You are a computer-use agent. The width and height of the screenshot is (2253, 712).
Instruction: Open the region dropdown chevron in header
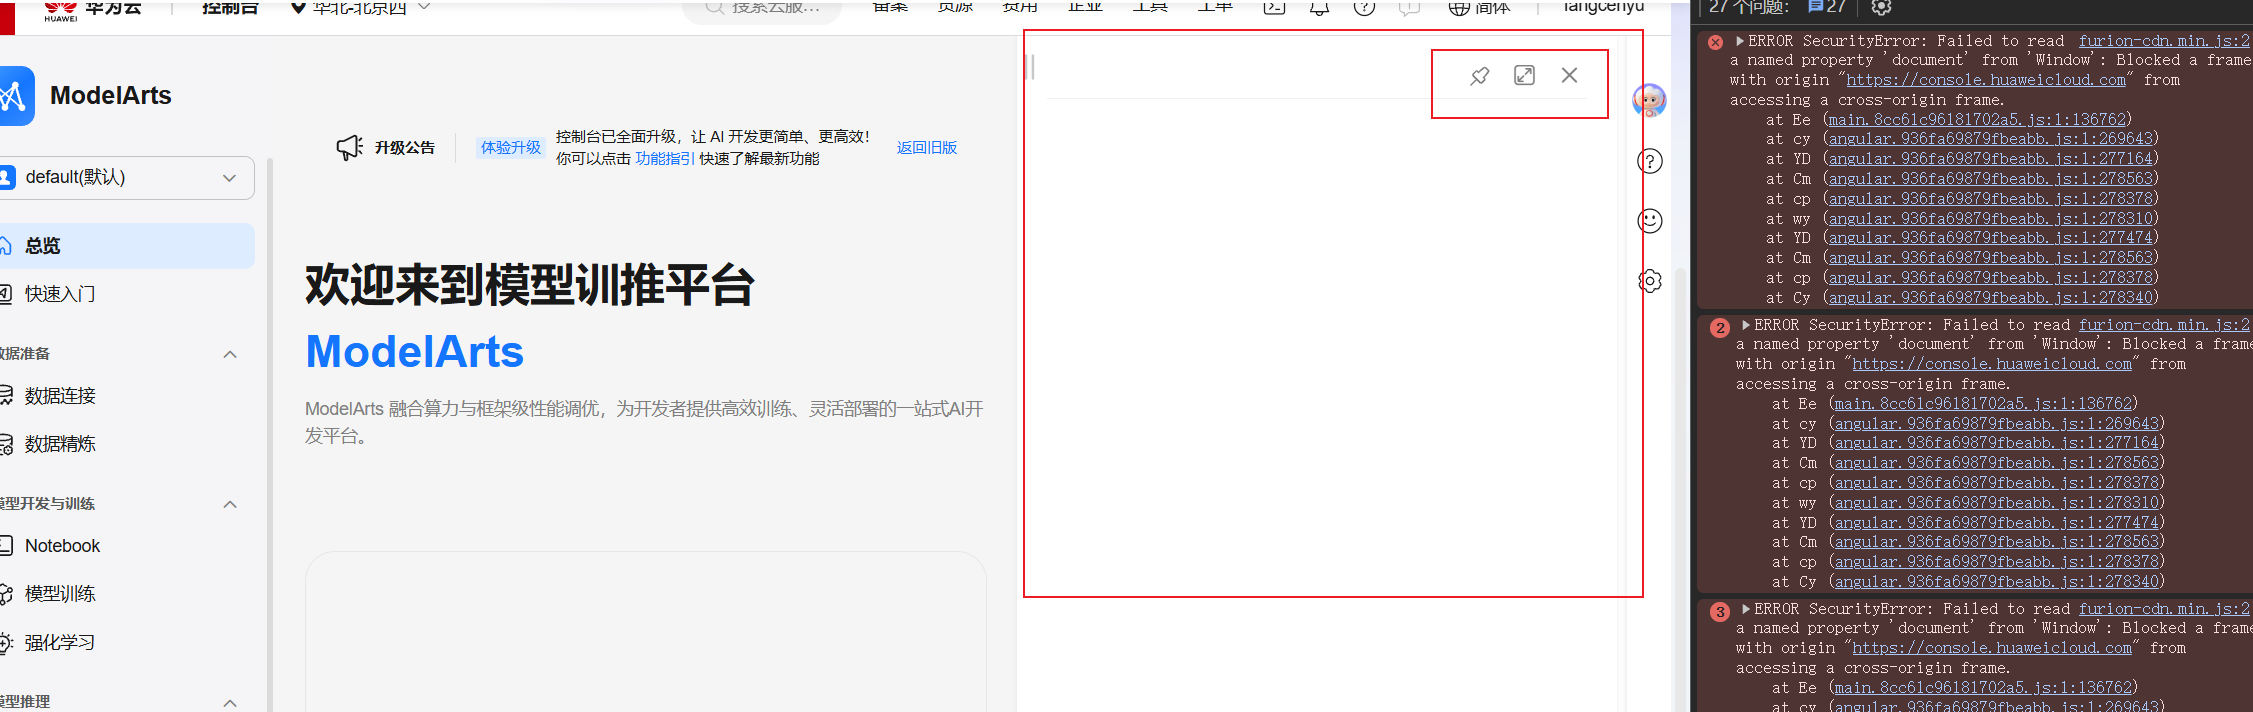(423, 6)
